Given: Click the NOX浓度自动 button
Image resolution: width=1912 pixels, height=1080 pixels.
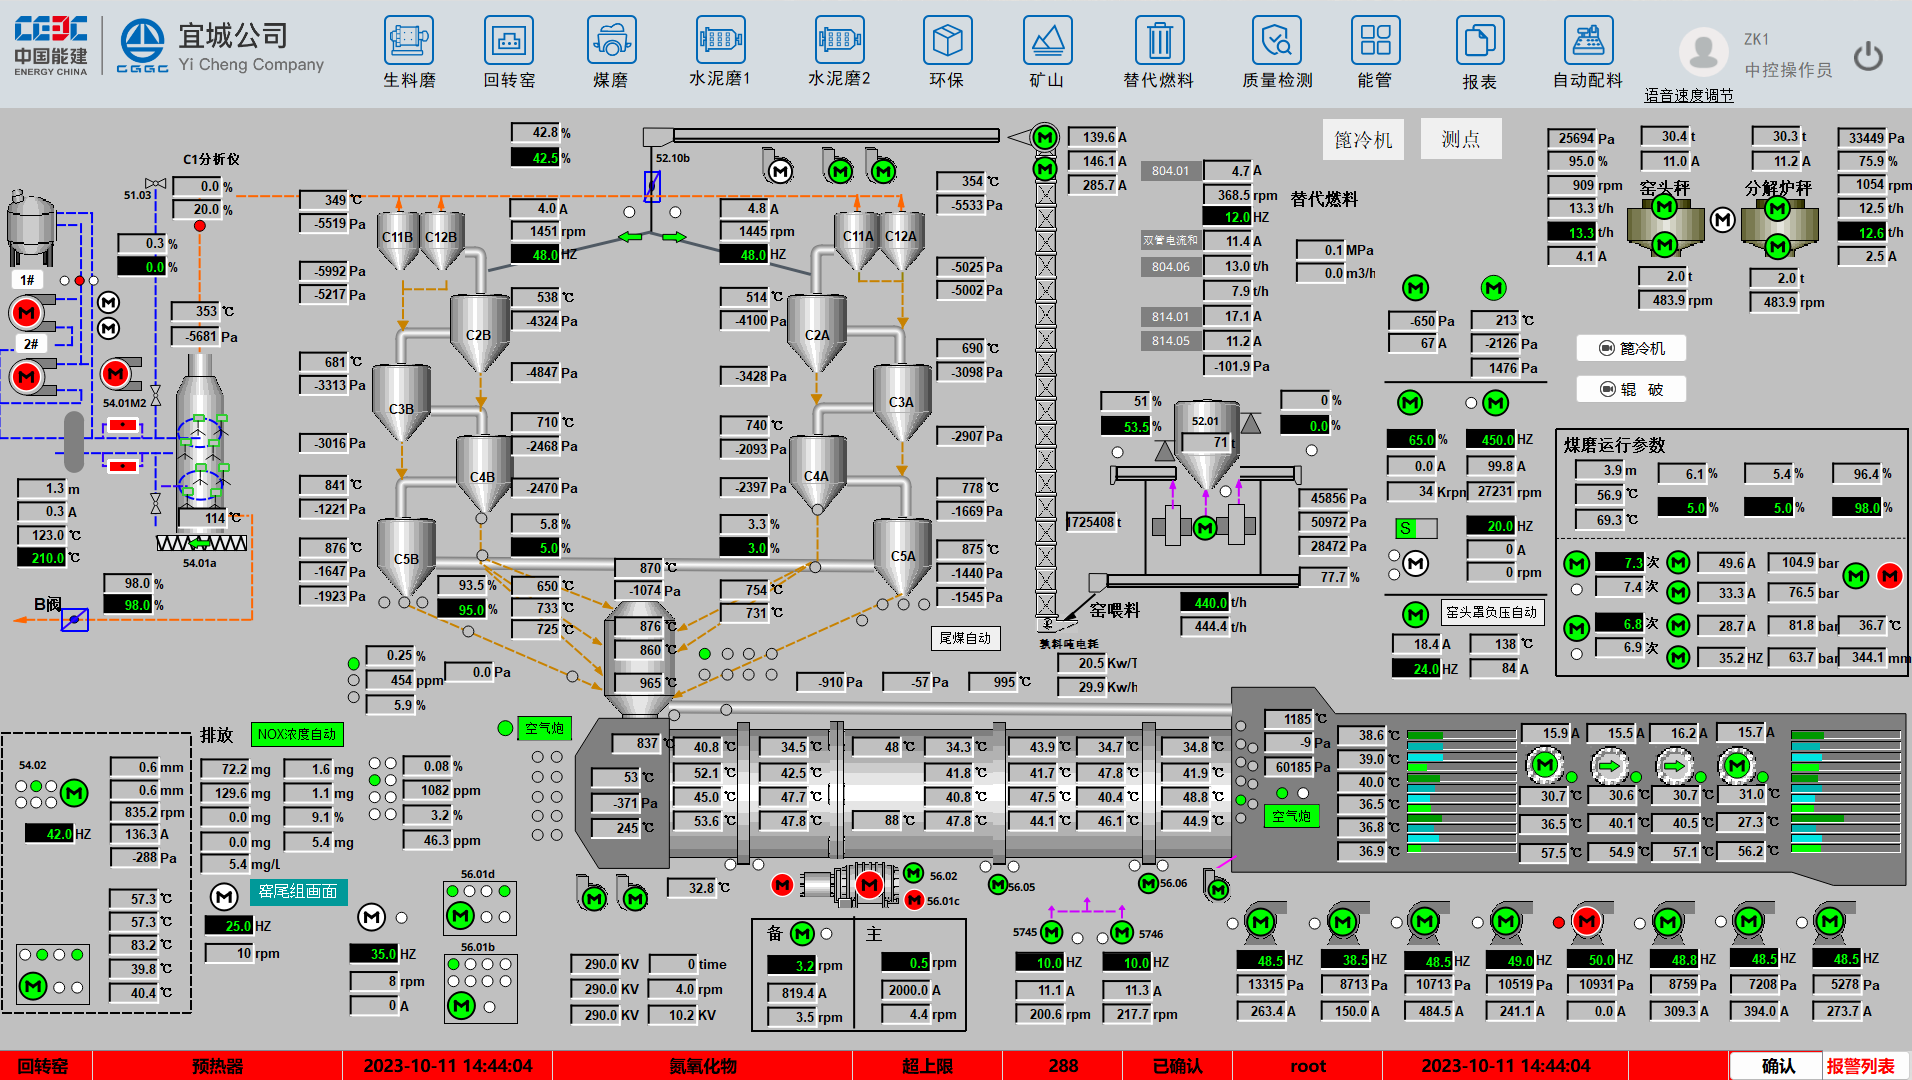Looking at the screenshot, I should [297, 734].
